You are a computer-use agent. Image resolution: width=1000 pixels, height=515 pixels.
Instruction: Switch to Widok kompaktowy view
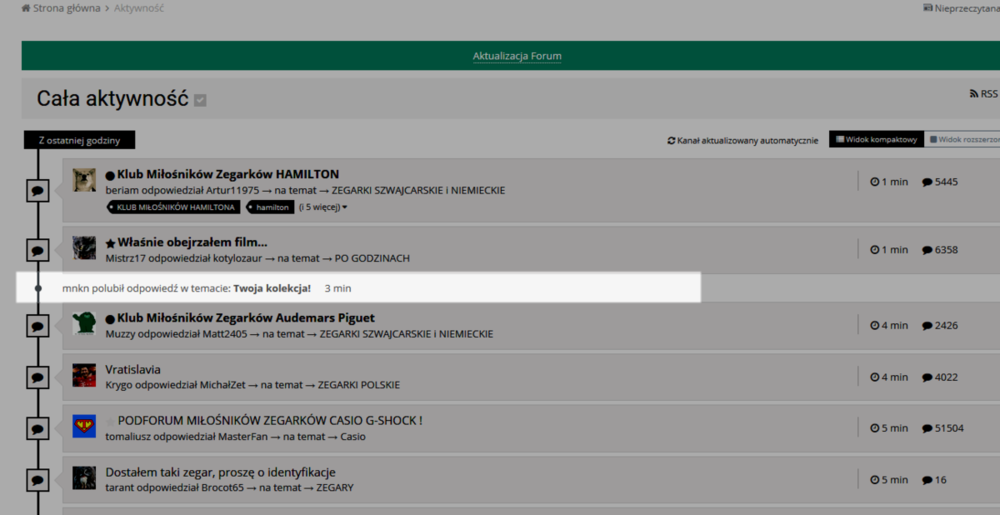coord(876,140)
